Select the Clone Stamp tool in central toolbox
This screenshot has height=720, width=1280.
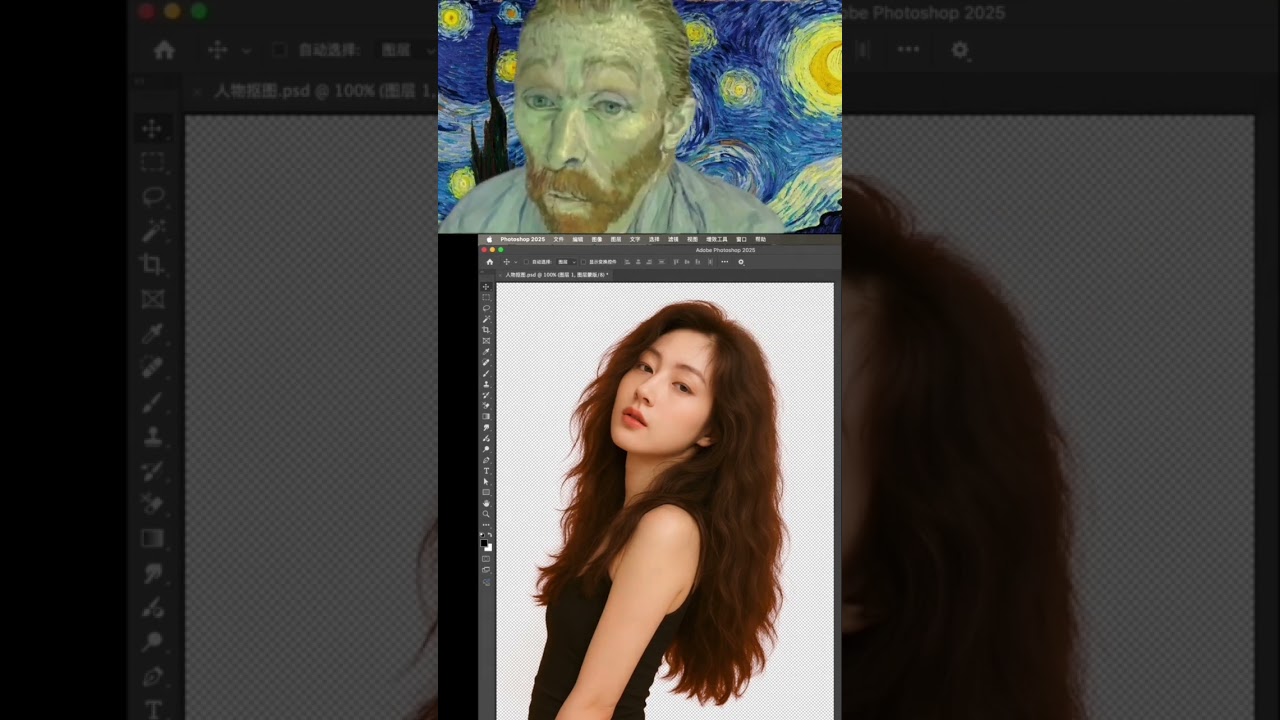(486, 384)
